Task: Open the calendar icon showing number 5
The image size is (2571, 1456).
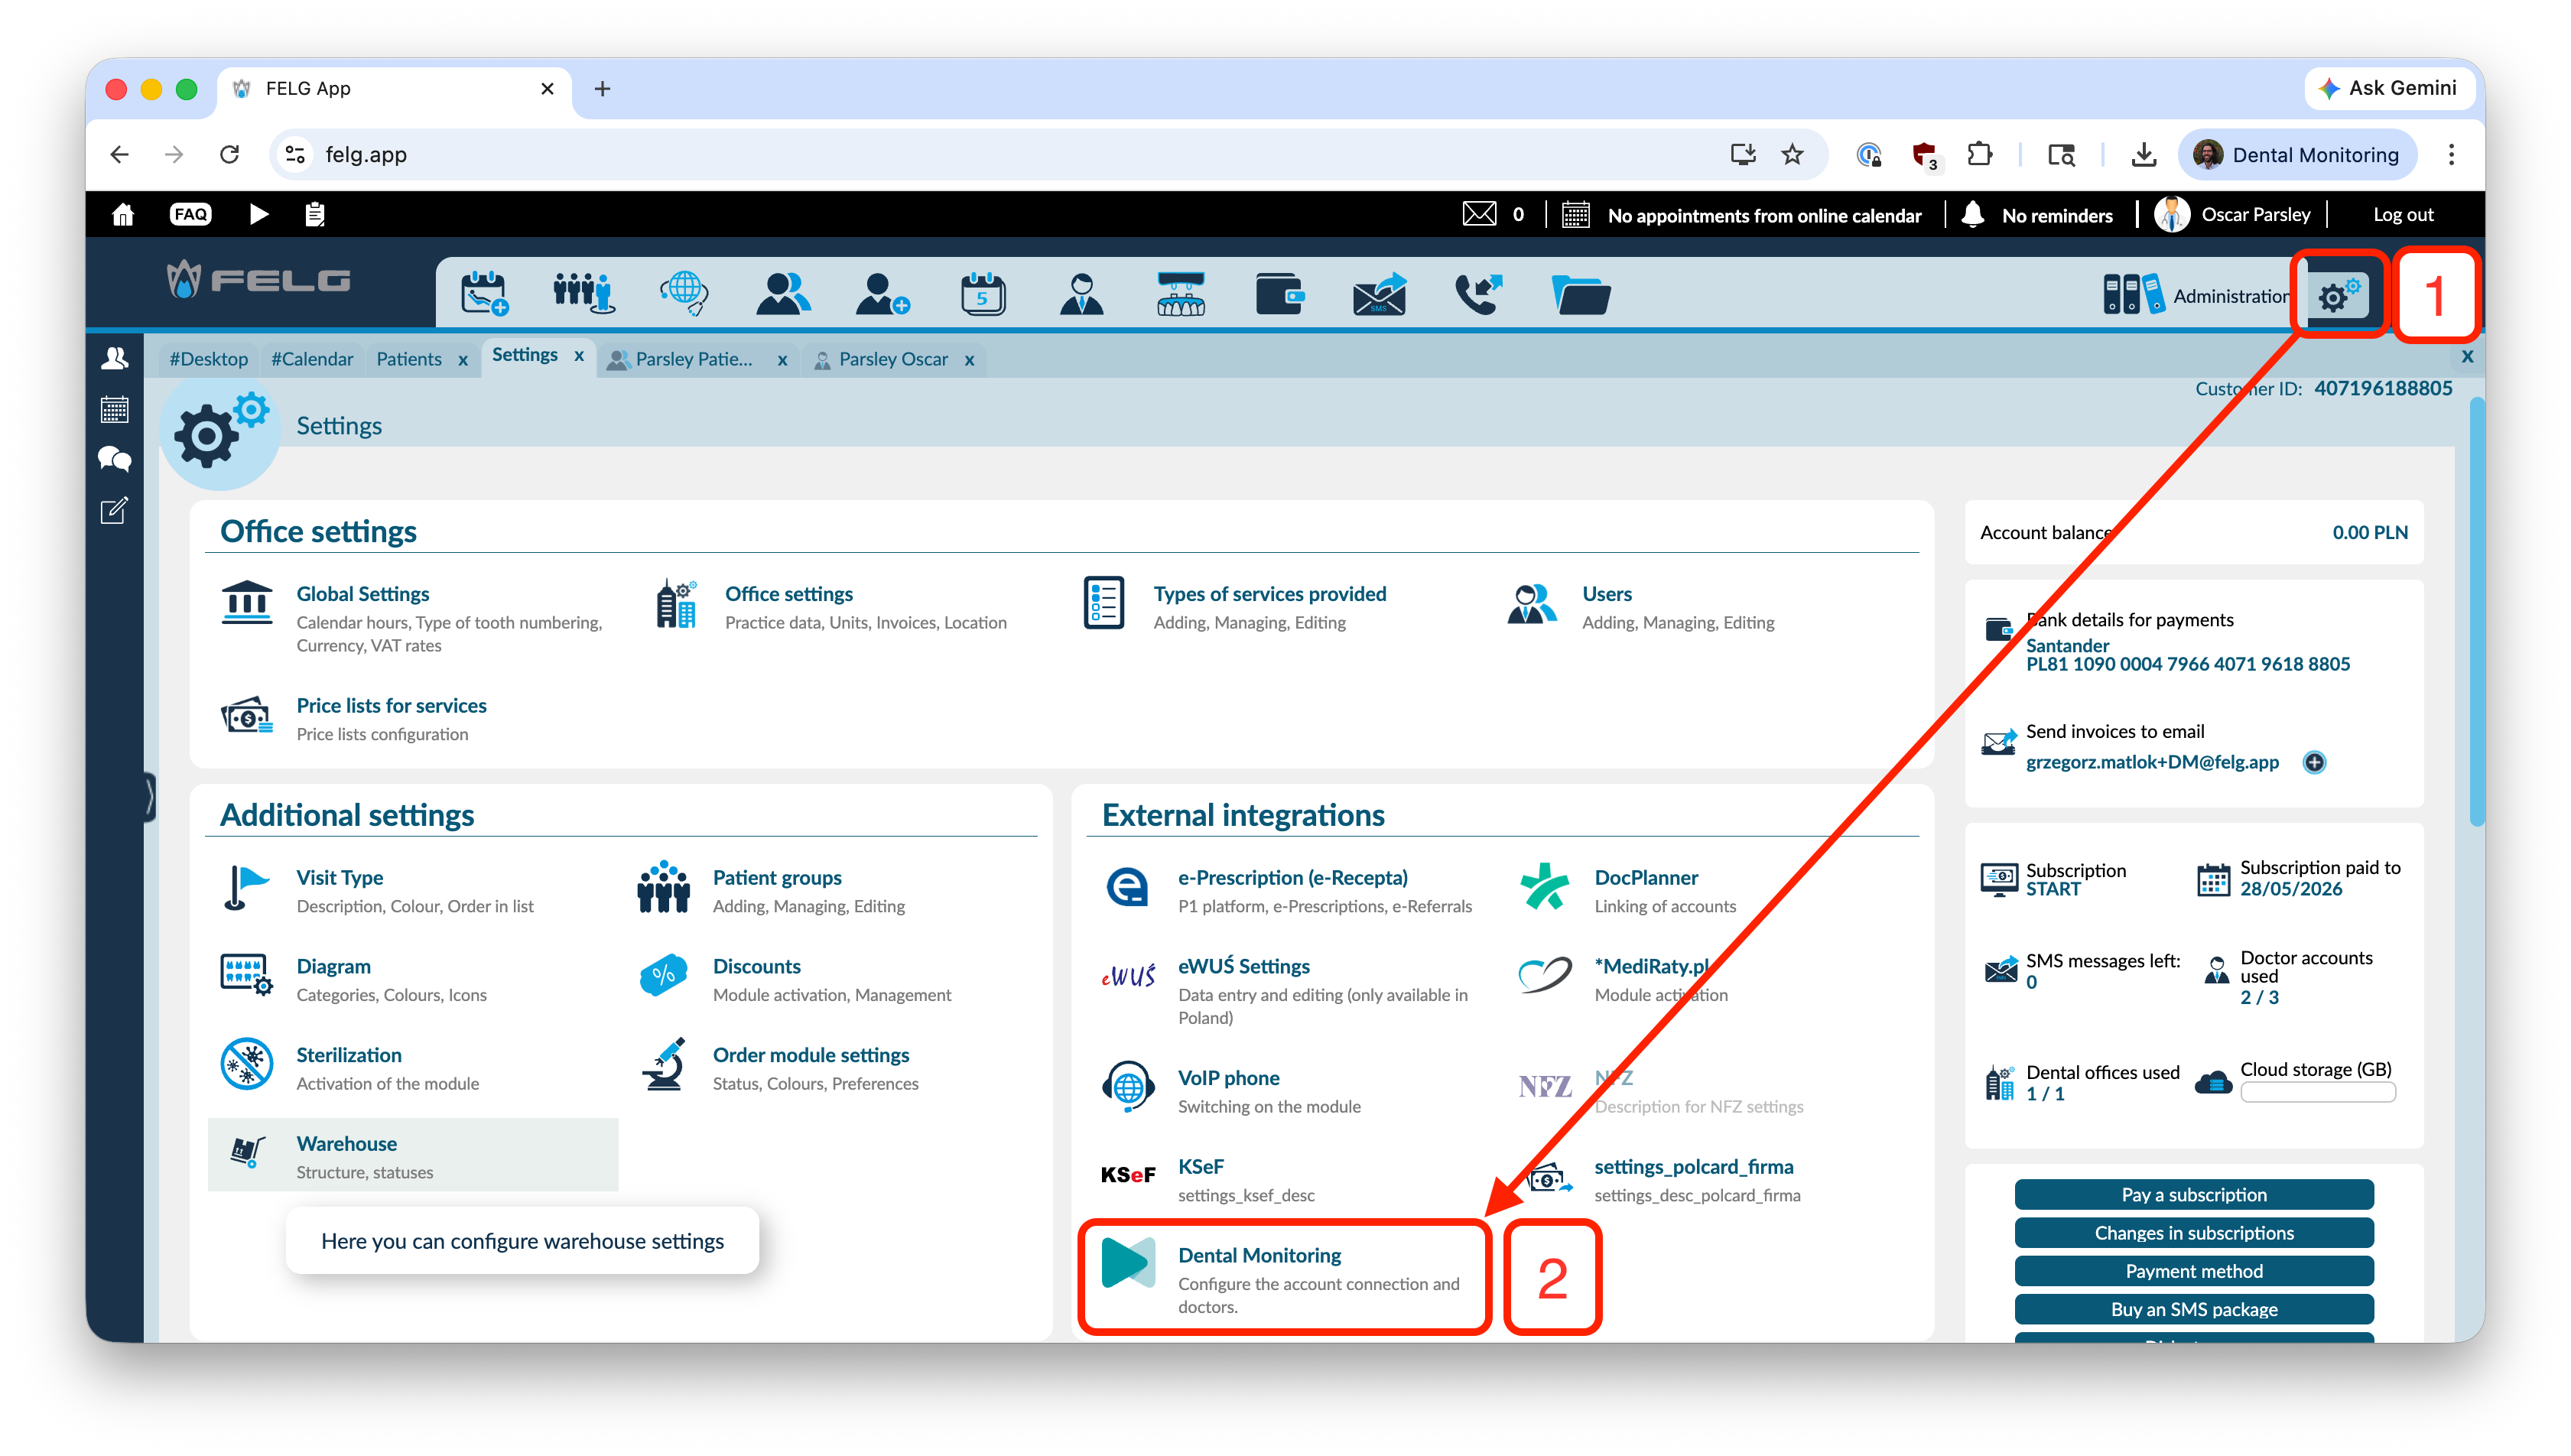Action: coord(982,293)
